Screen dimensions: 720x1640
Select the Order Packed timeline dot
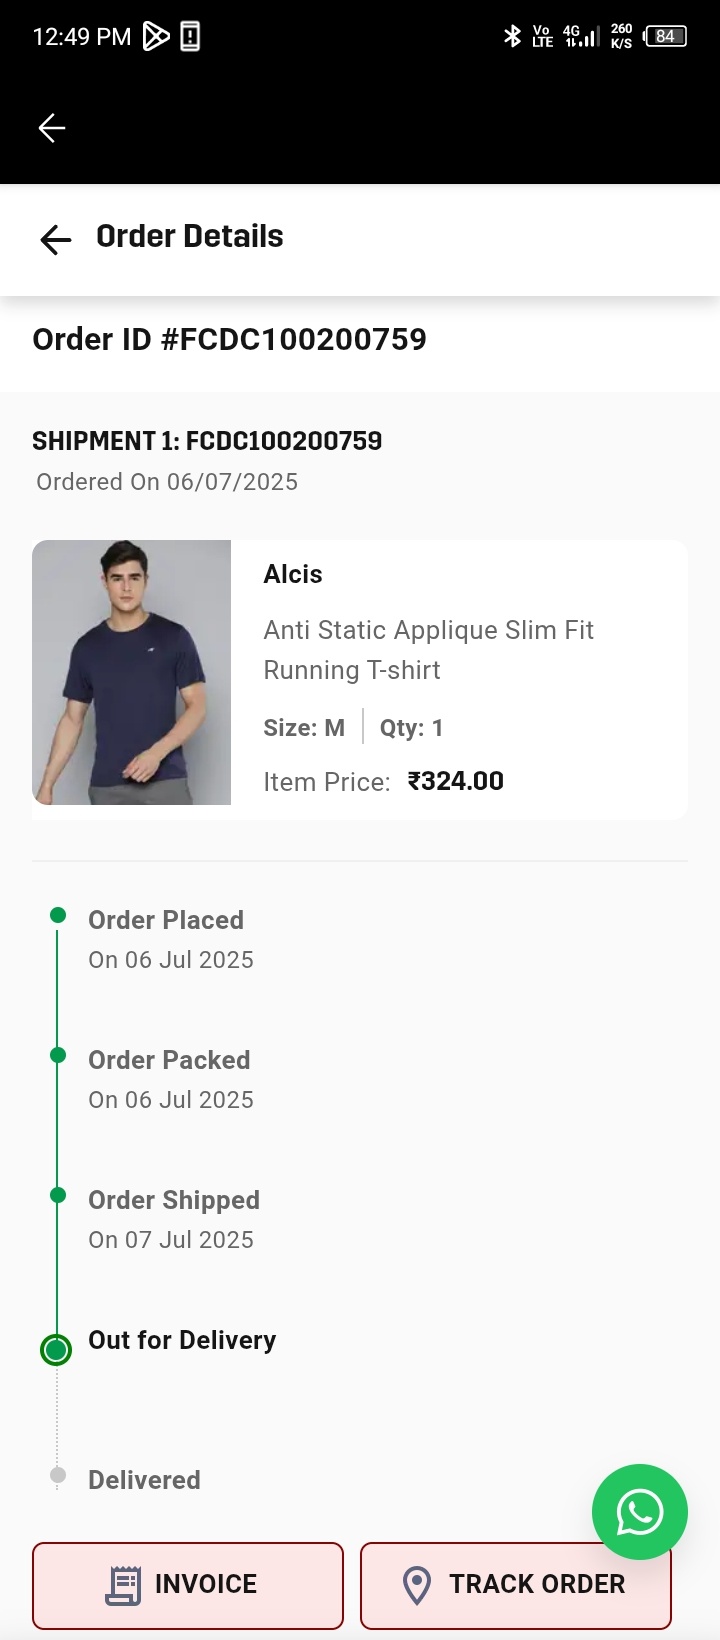tap(58, 1055)
